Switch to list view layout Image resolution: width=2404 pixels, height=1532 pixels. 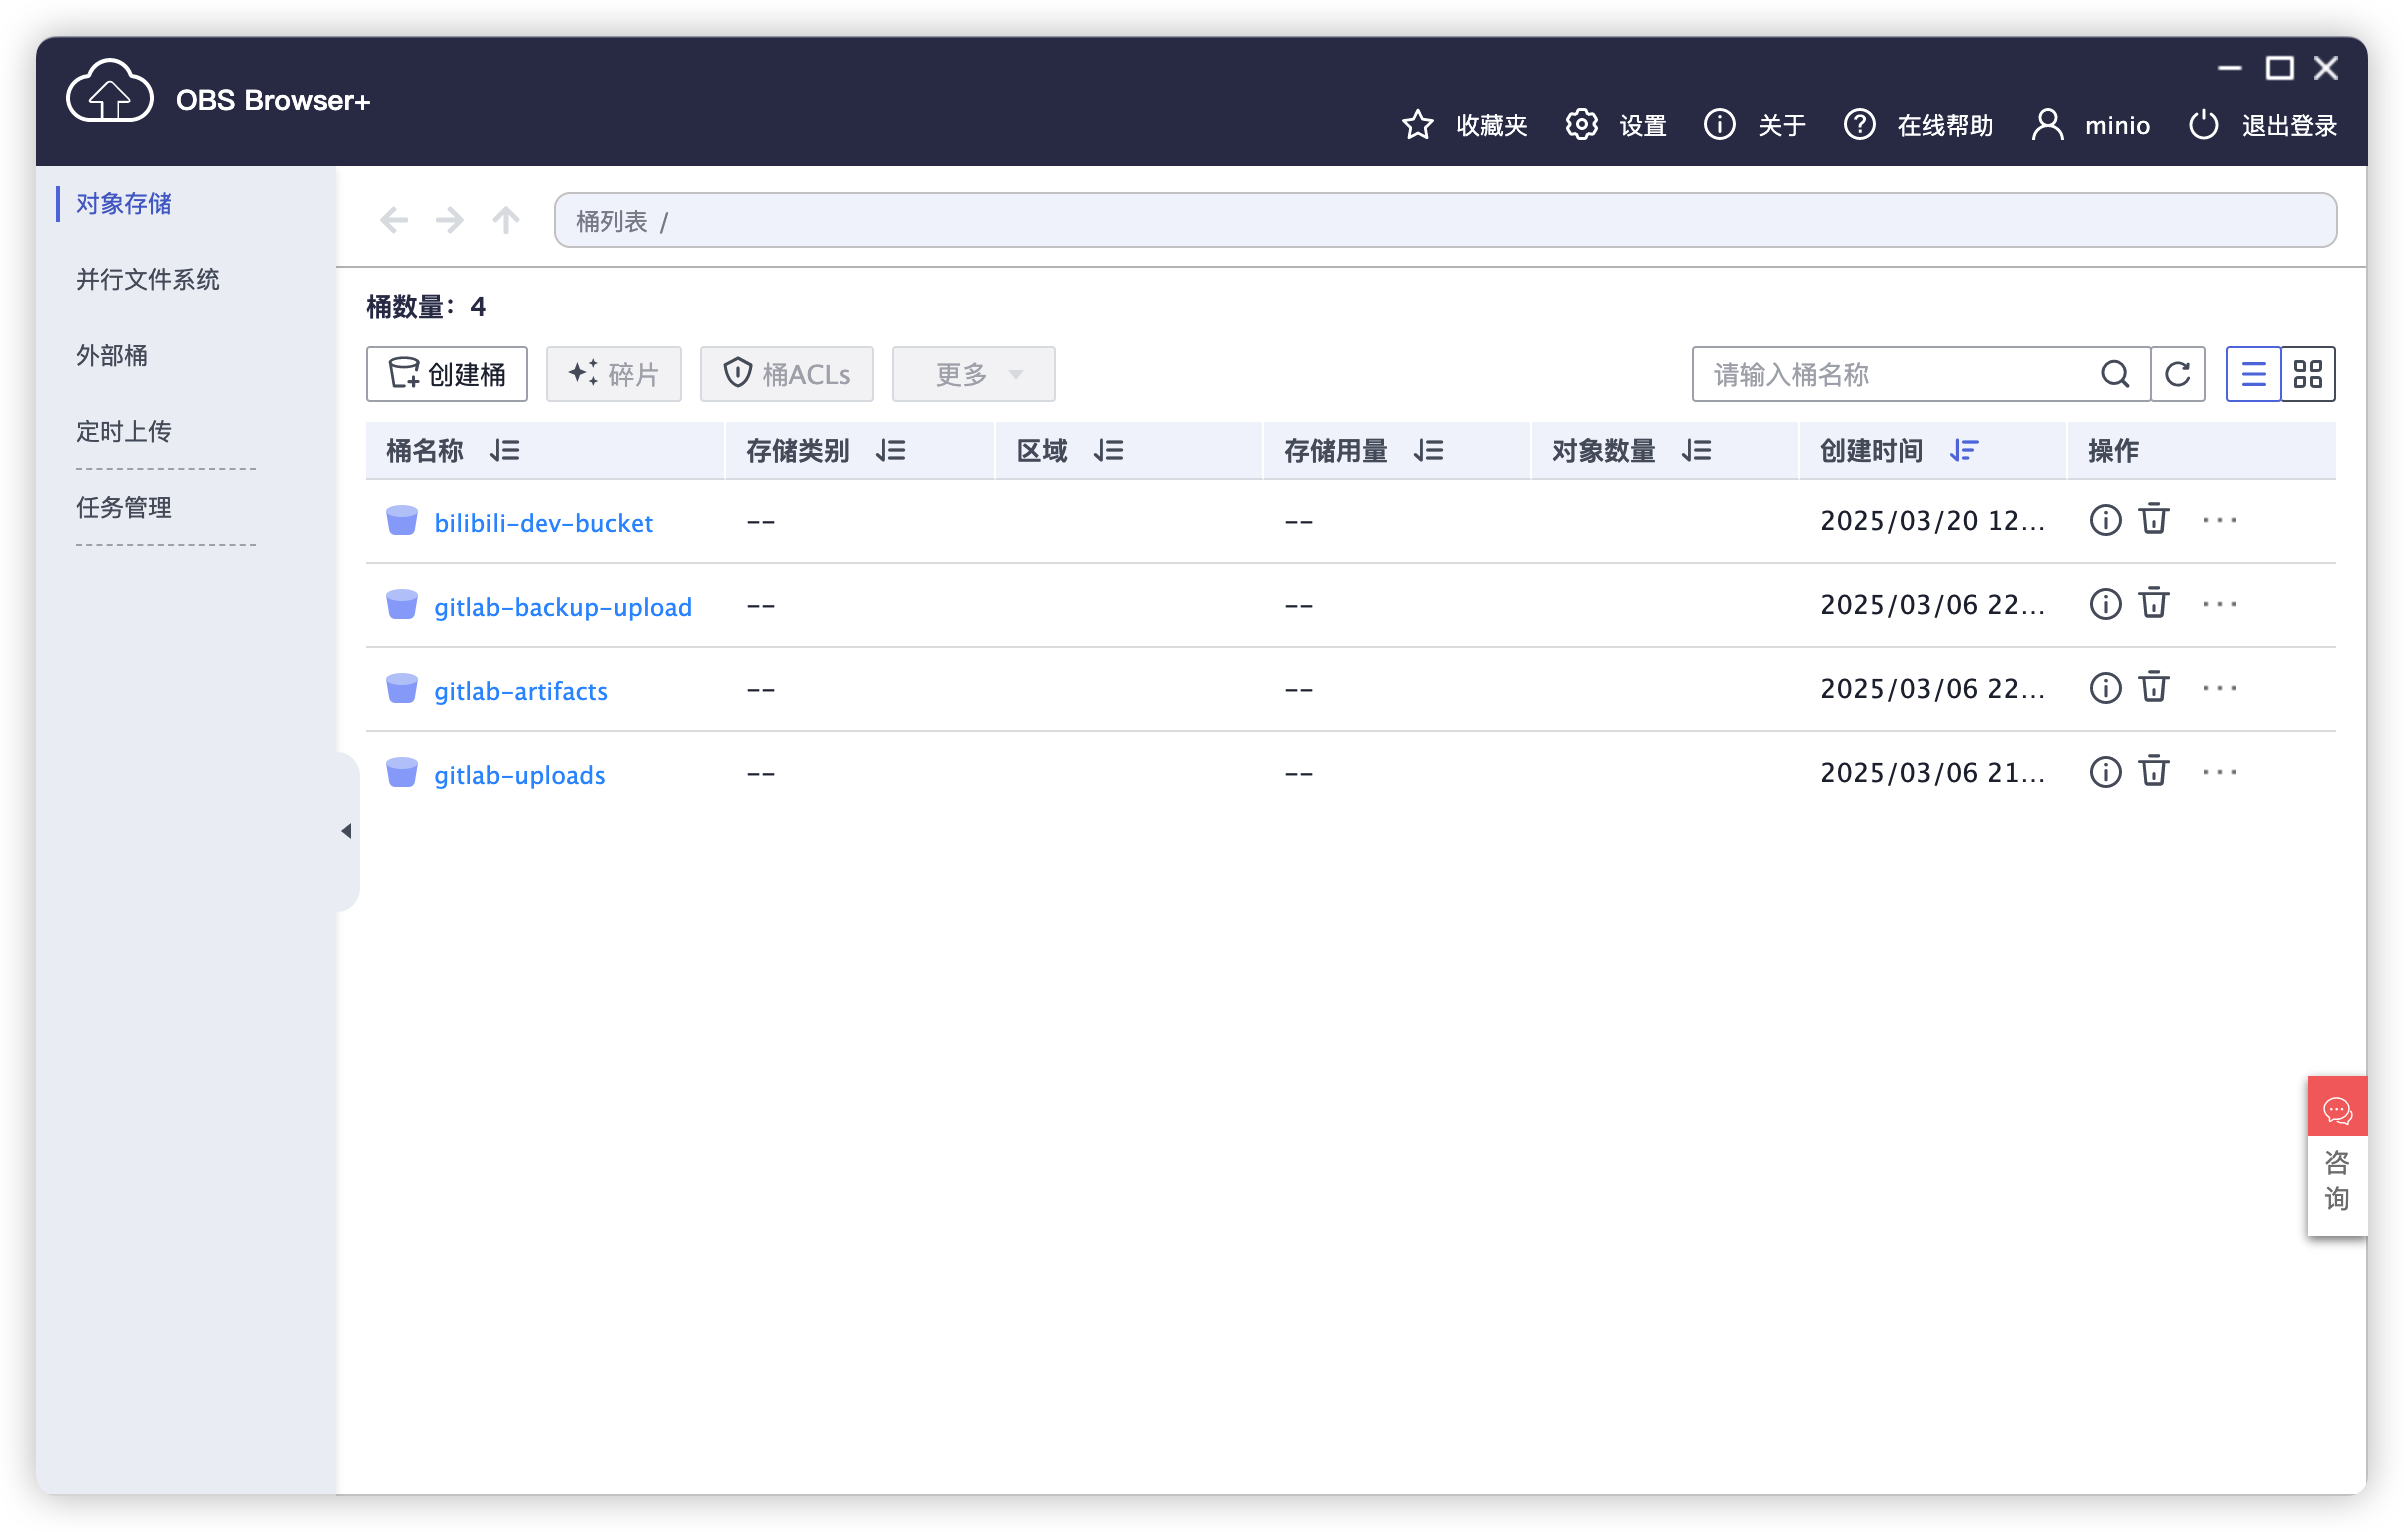pyautogui.click(x=2254, y=374)
